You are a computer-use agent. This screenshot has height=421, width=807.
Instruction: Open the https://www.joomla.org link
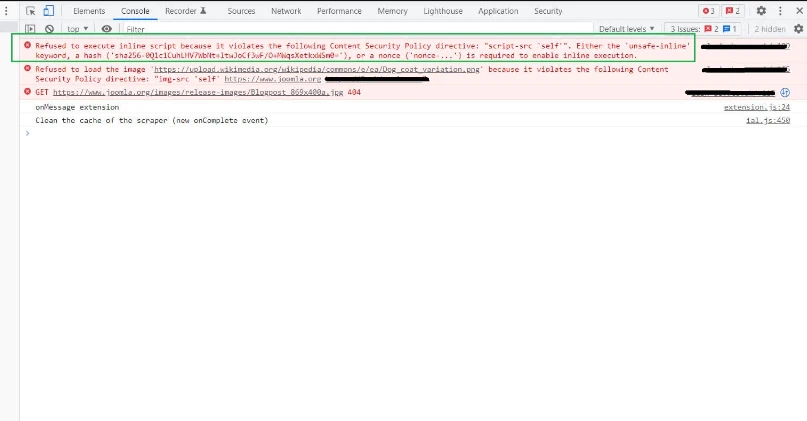click(273, 79)
